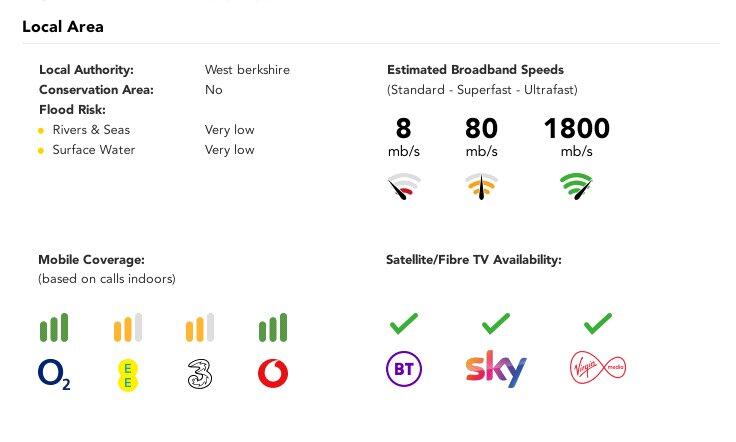
Task: Click the Sky logo
Action: [496, 369]
